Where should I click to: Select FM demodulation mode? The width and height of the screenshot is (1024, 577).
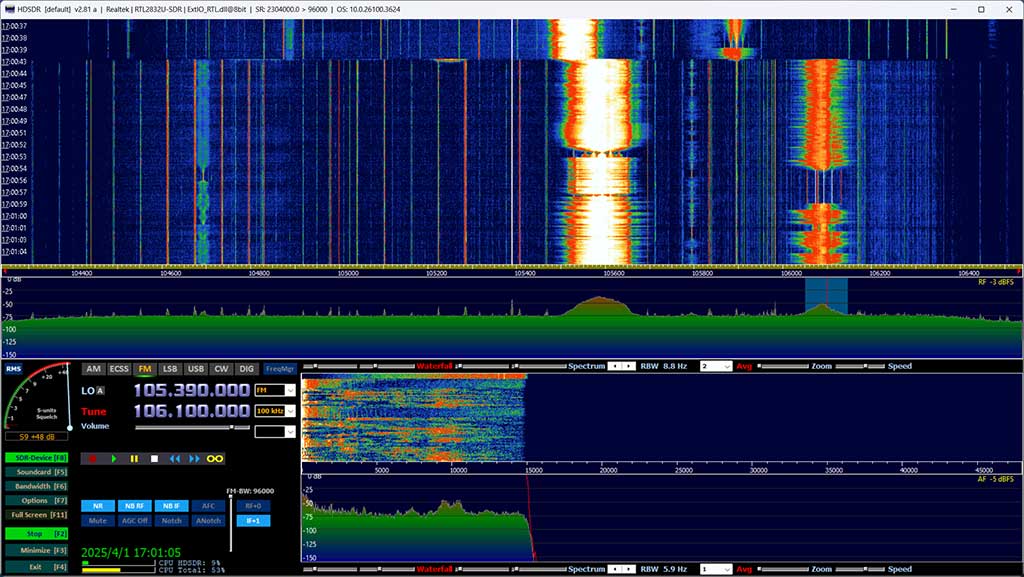coord(144,369)
